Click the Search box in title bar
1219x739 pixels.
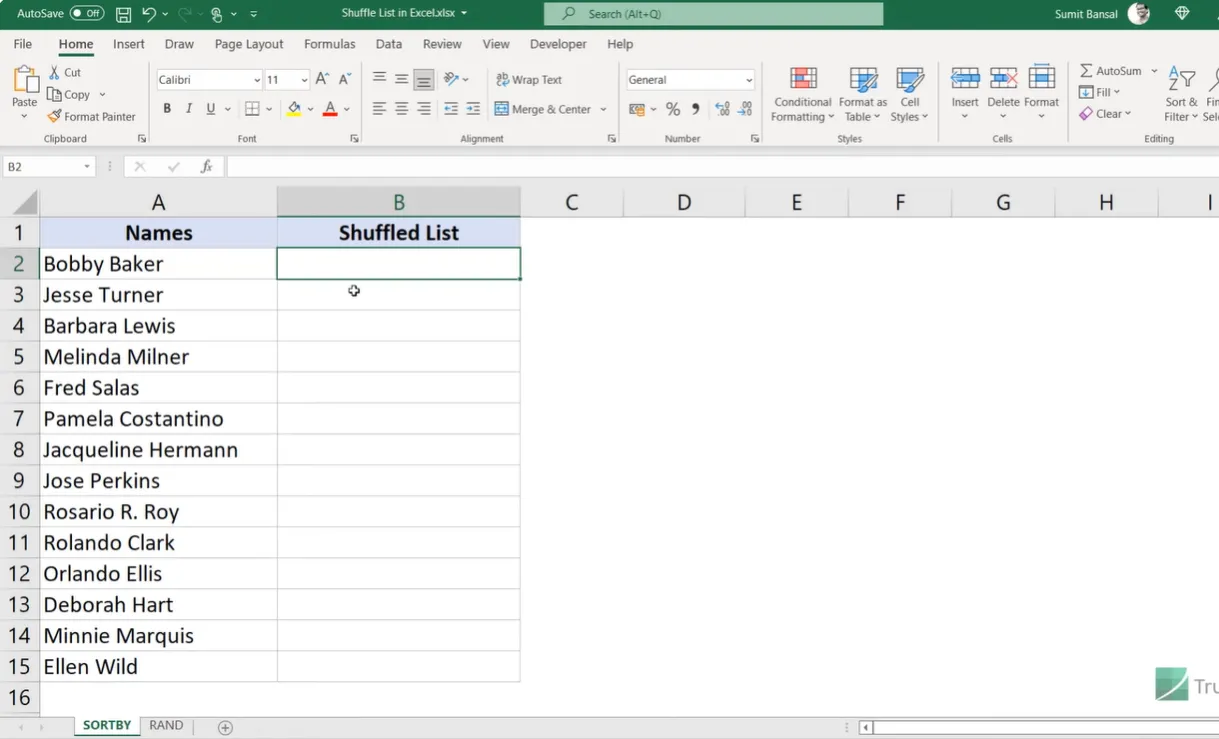tap(713, 14)
